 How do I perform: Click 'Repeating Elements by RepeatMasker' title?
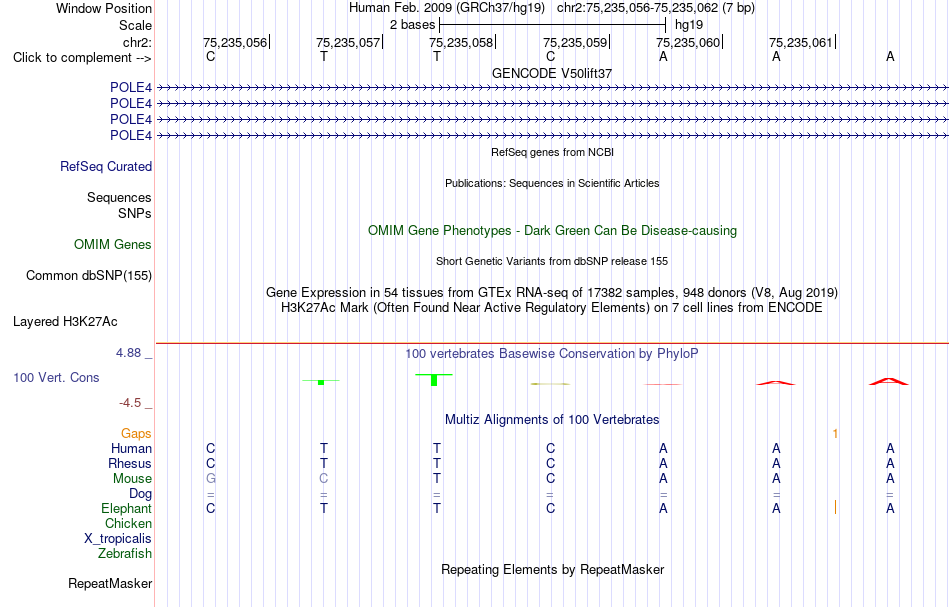click(x=552, y=570)
